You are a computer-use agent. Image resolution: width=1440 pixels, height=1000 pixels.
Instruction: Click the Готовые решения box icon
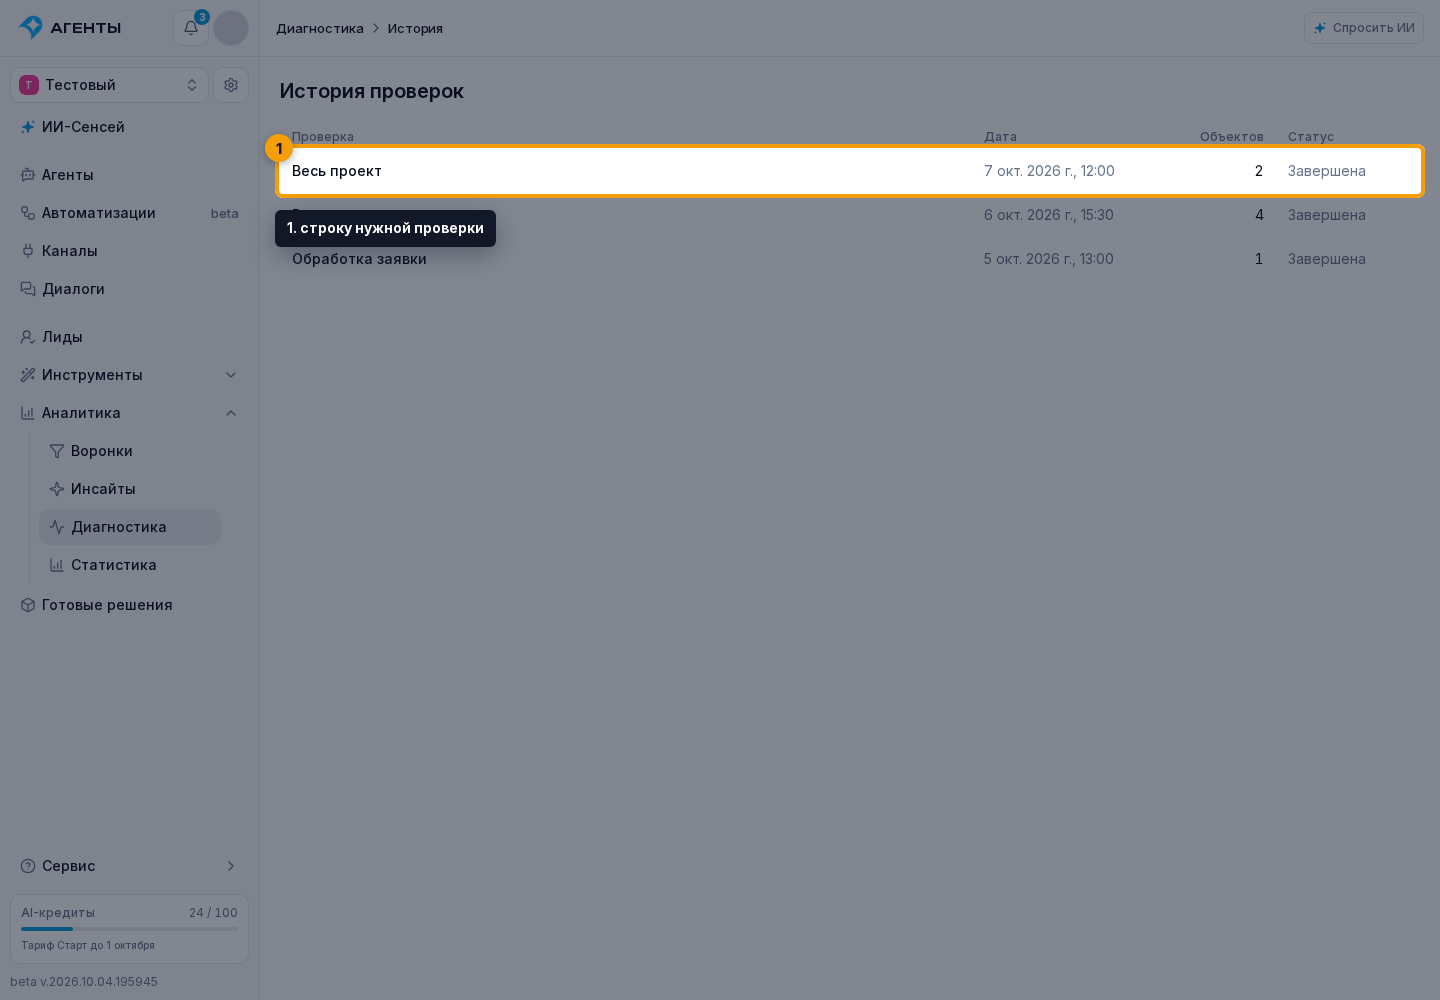[x=28, y=605]
